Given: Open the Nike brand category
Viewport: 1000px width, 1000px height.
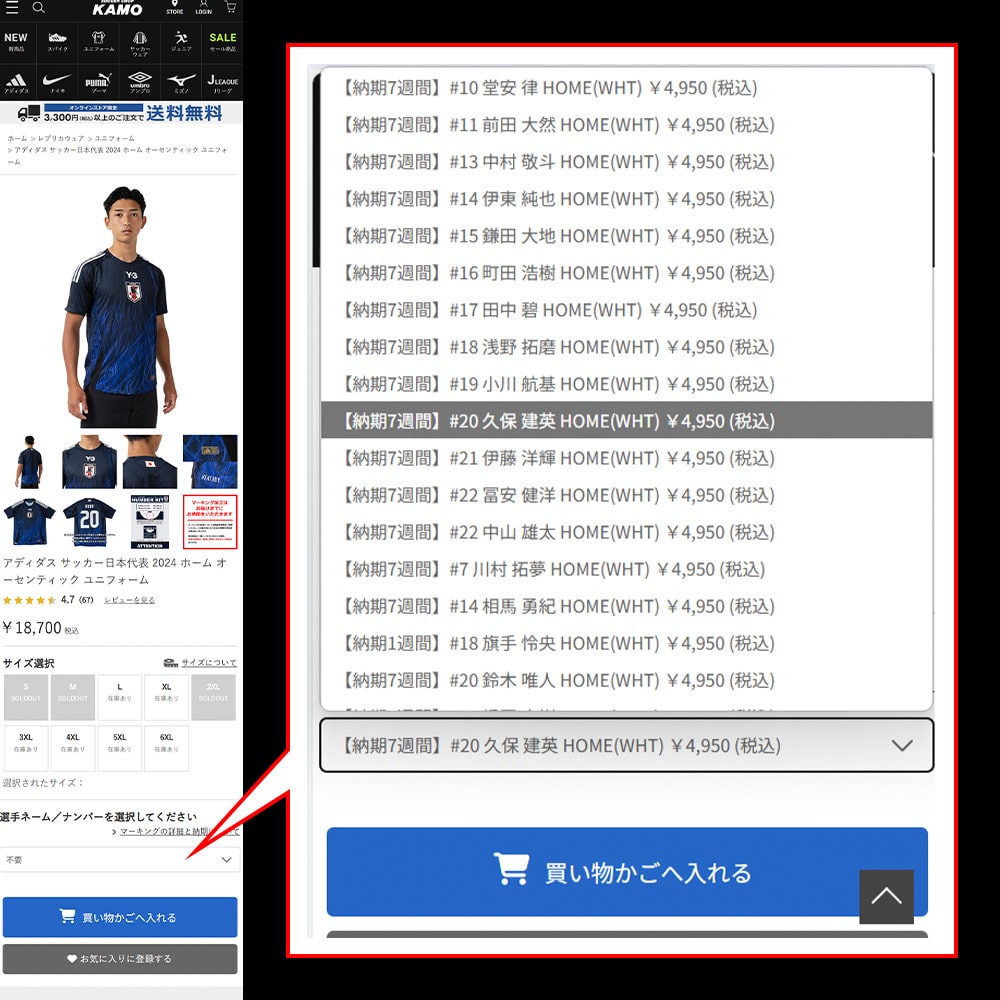Looking at the screenshot, I should [57, 82].
